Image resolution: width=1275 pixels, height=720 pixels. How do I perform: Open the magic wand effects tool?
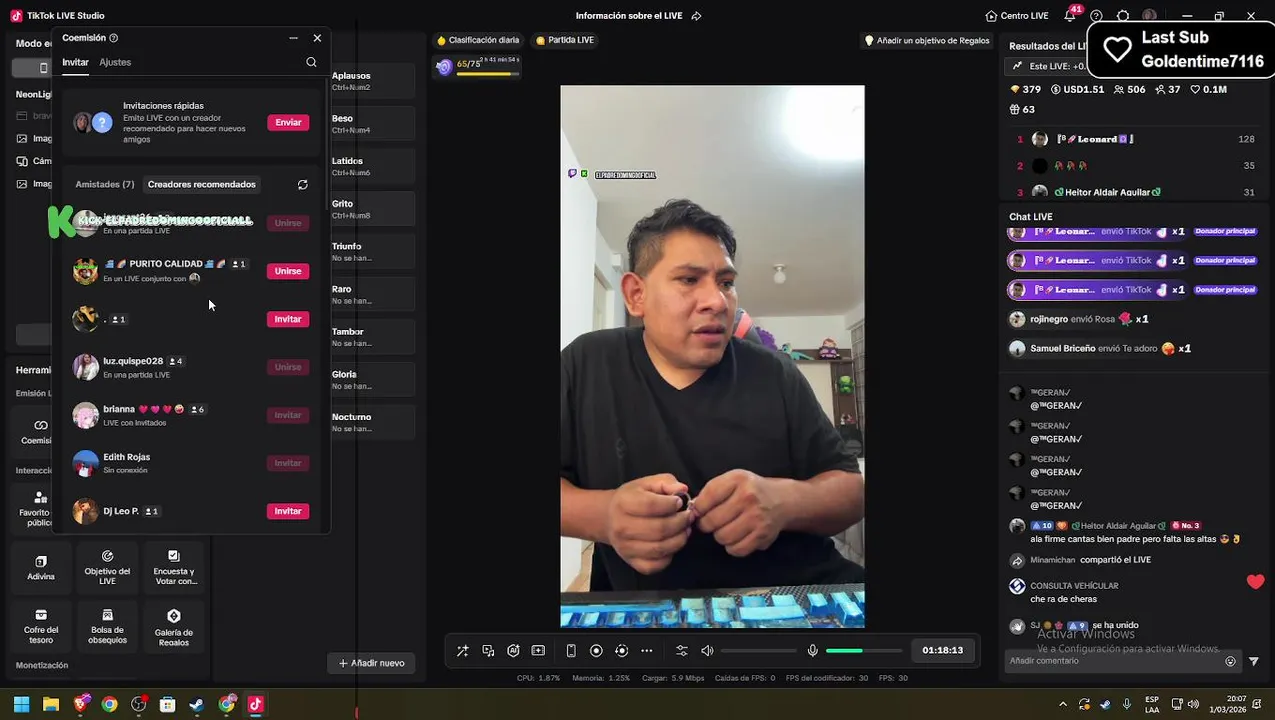coord(463,650)
